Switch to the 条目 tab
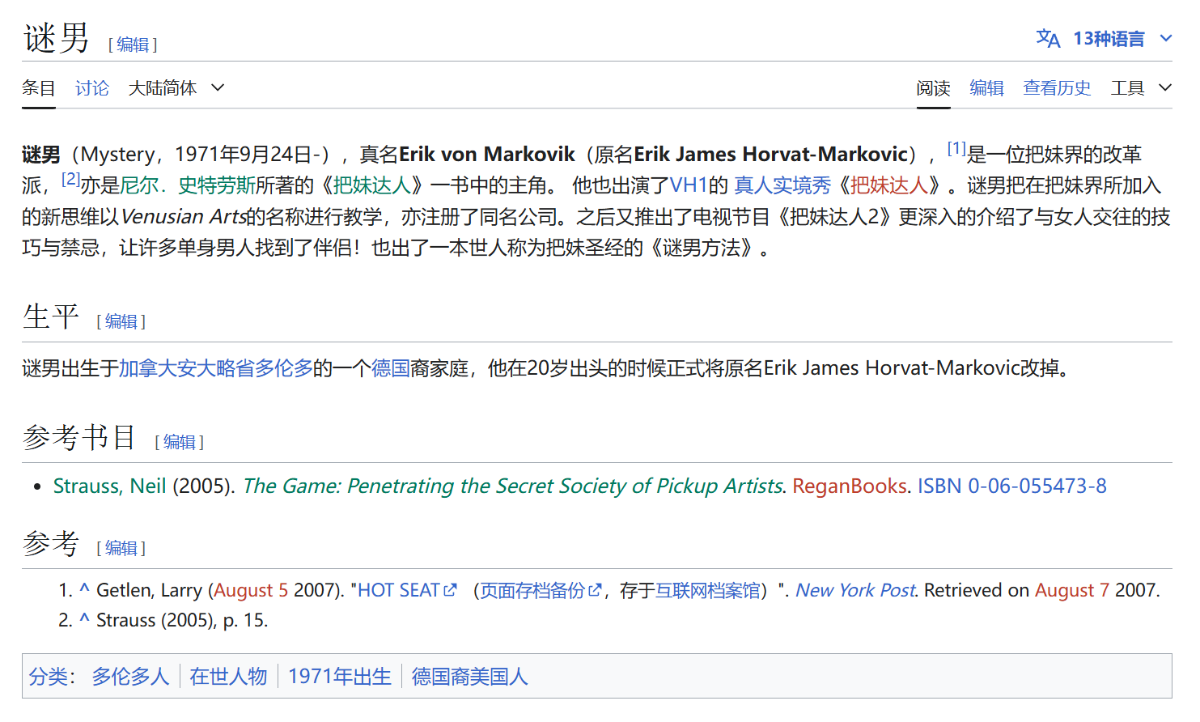1200x722 pixels. coord(39,88)
